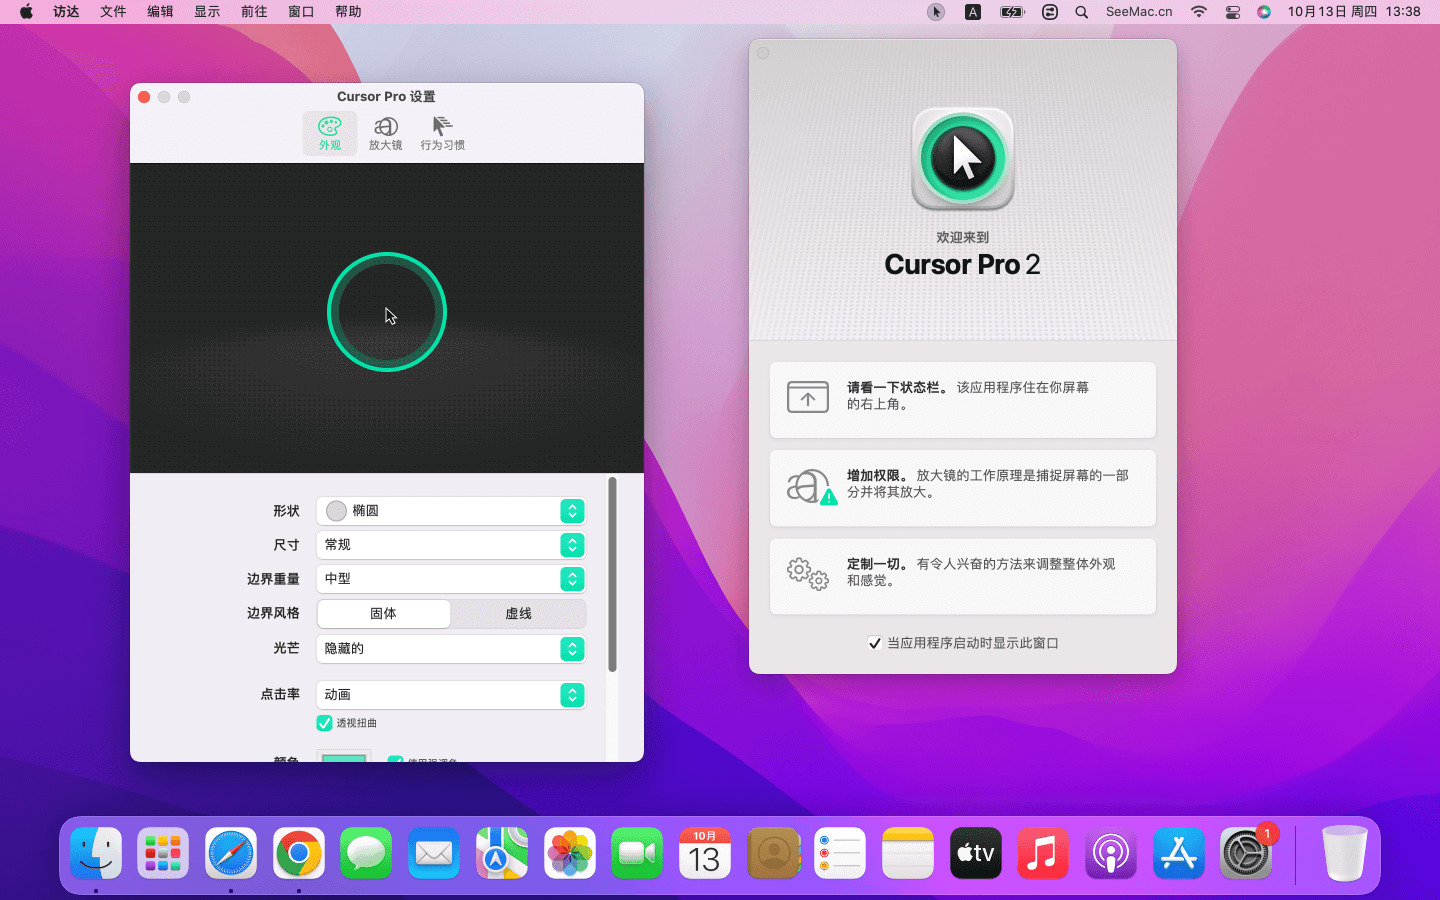Viewport: 1440px width, 900px height.
Task: Open the App Store from the Dock
Action: (1178, 853)
